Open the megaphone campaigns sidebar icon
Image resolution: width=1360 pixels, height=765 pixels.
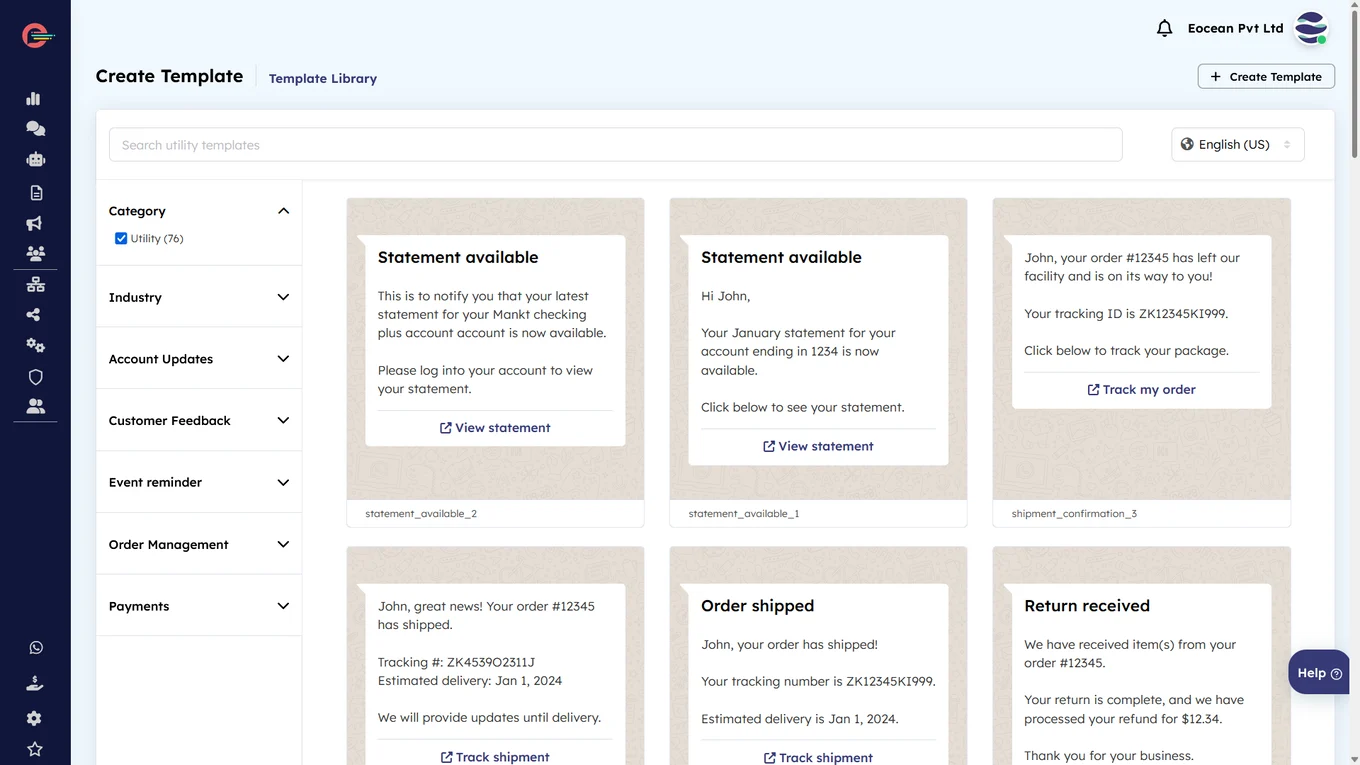[35, 223]
